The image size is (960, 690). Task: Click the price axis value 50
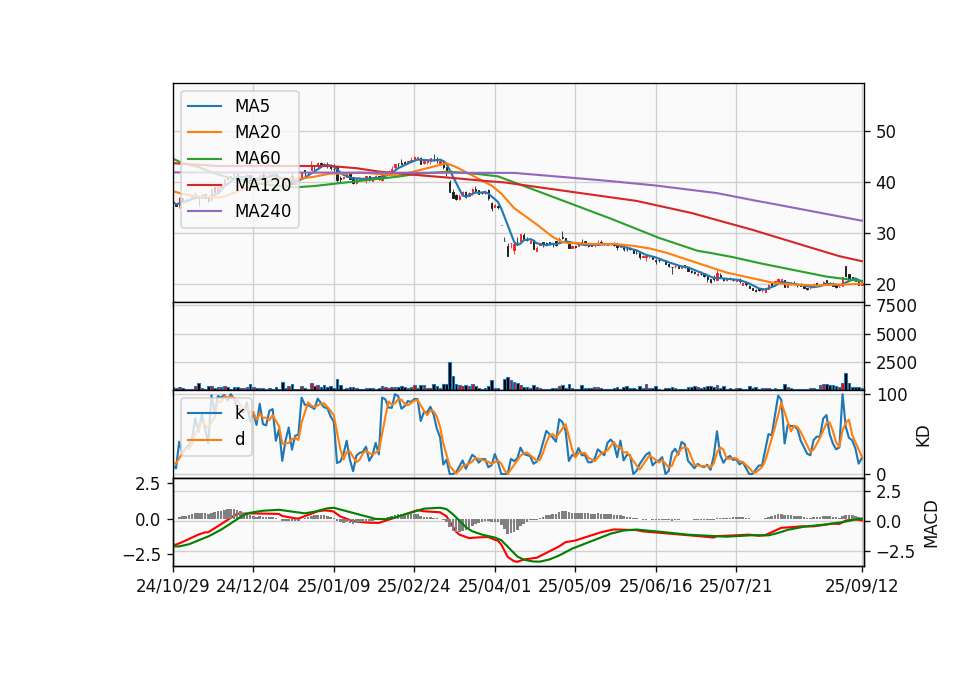coord(886,132)
